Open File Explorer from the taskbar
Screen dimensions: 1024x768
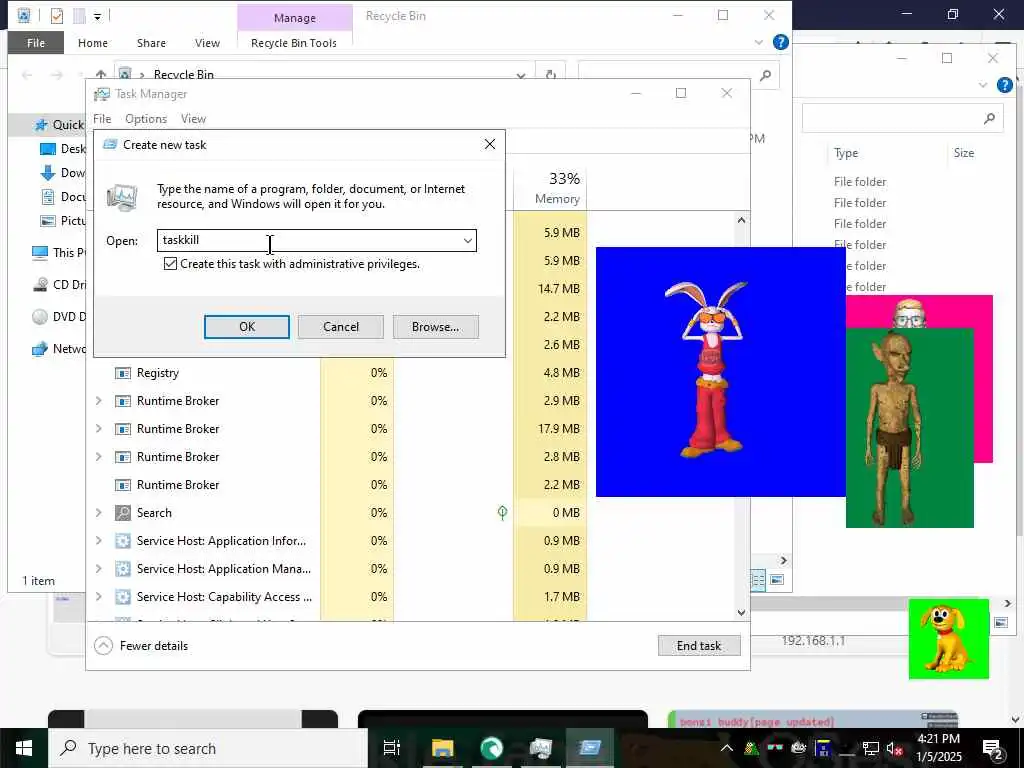[x=442, y=748]
